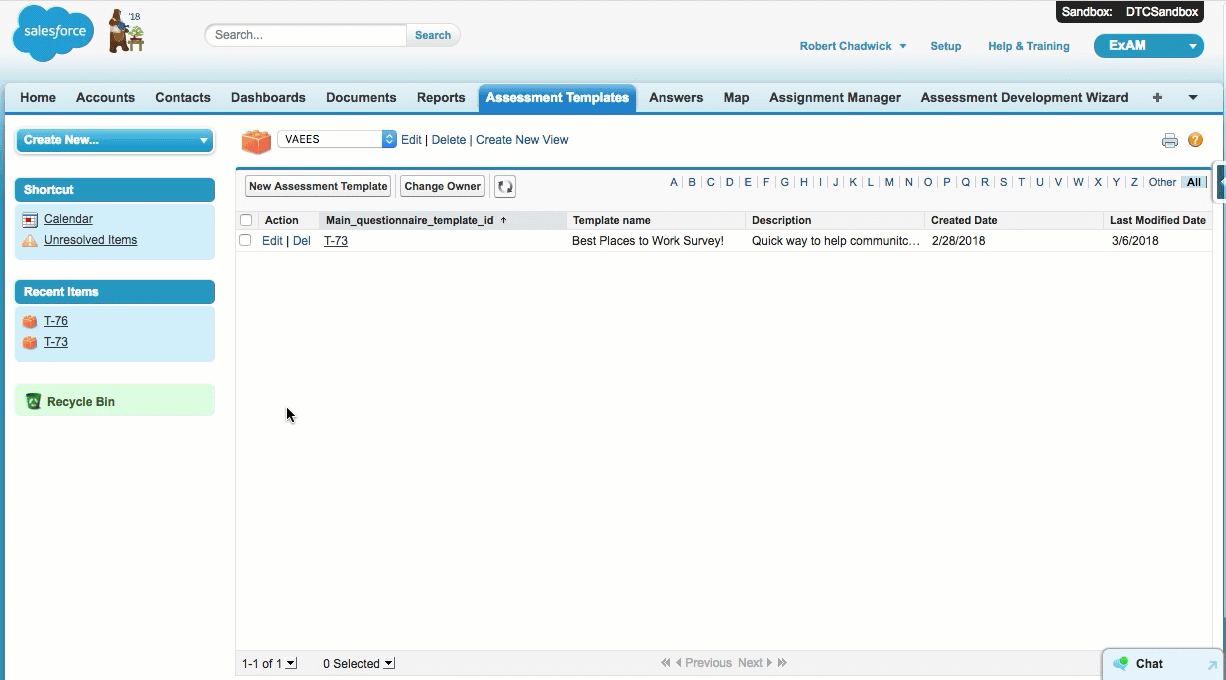The image size is (1226, 680).
Task: Open the ExAM app menu
Action: point(1148,46)
